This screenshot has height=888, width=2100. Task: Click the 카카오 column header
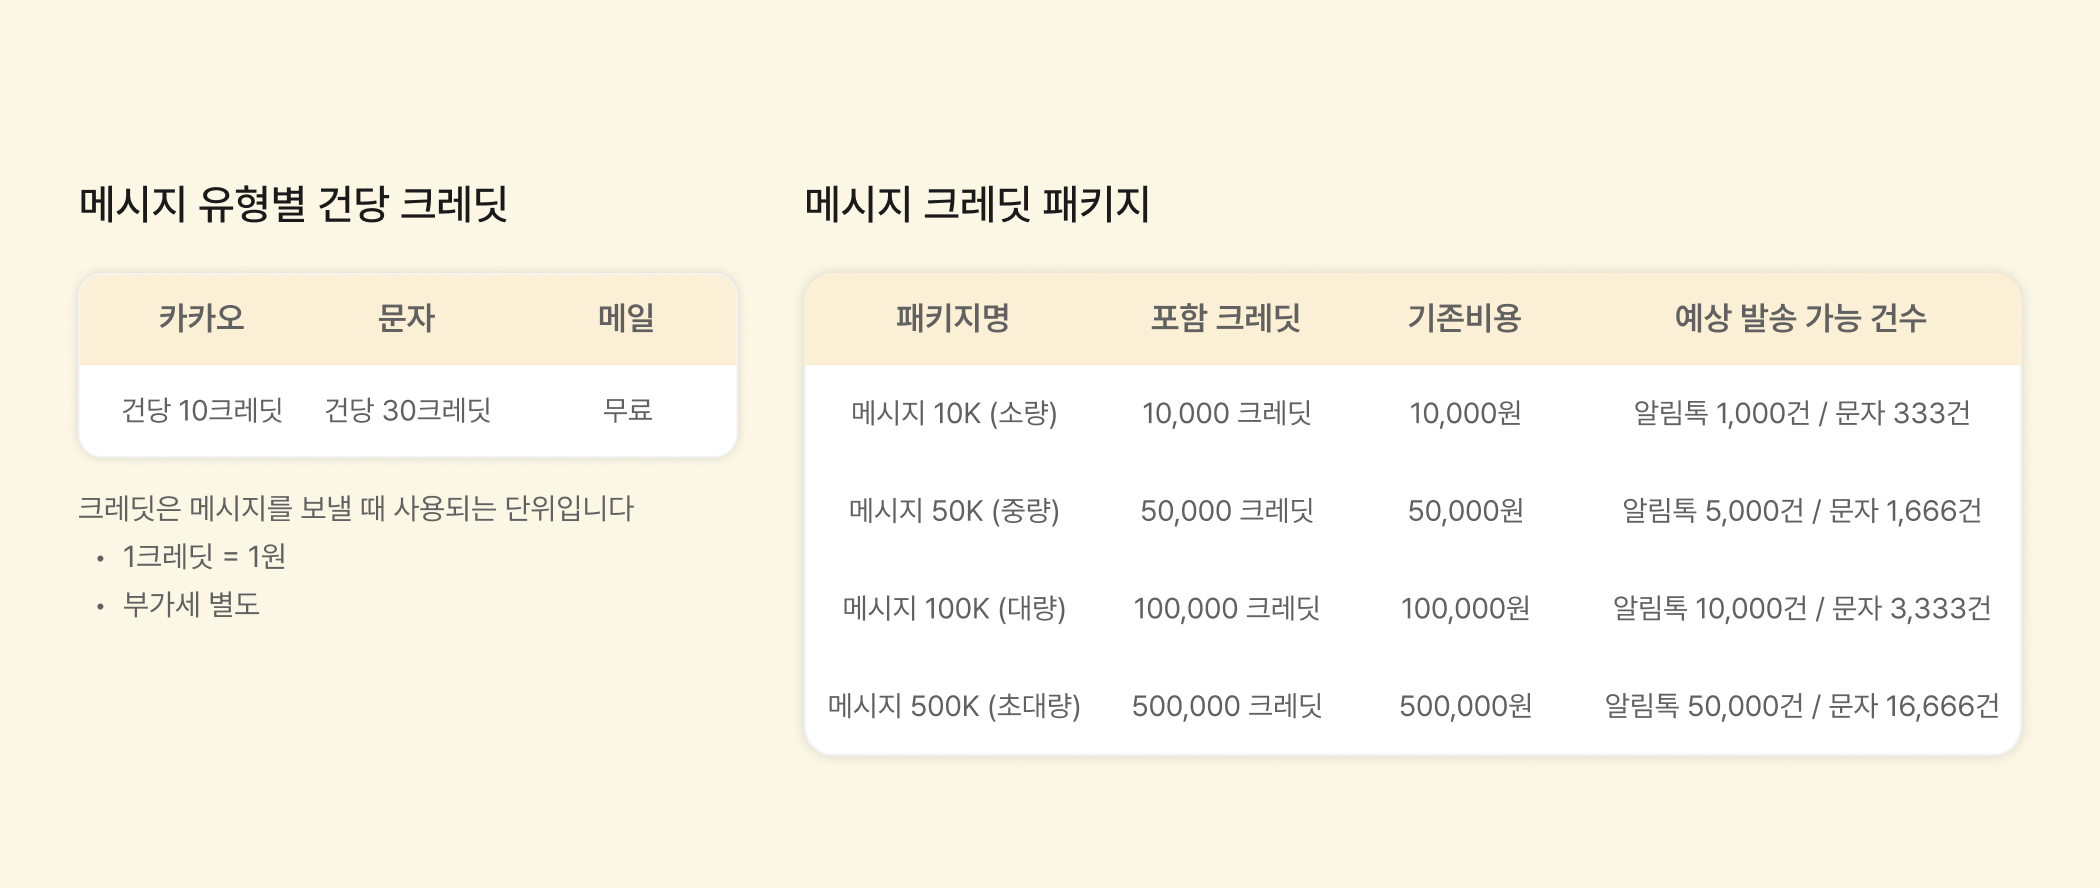click(201, 318)
